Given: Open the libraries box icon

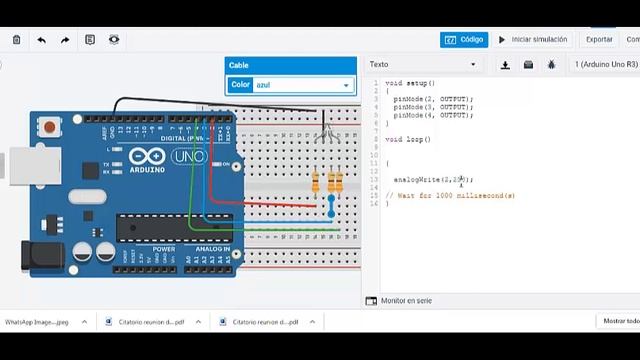Looking at the screenshot, I should tap(528, 65).
